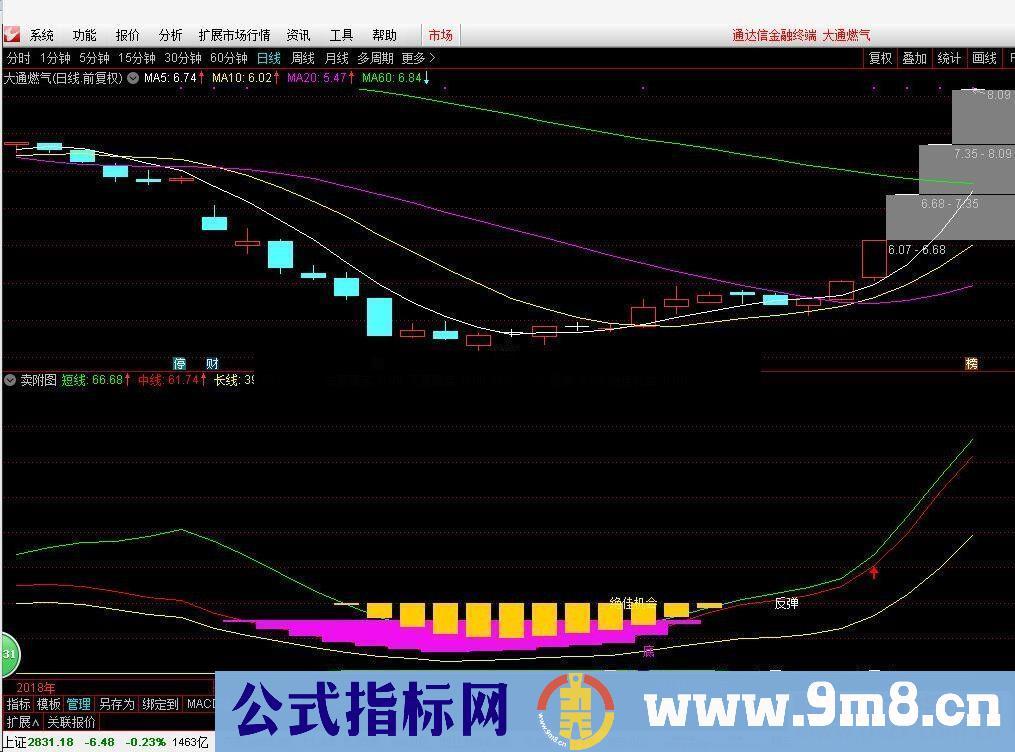Open the 工具 menu
Viewport: 1015px width, 752px height.
[340, 33]
